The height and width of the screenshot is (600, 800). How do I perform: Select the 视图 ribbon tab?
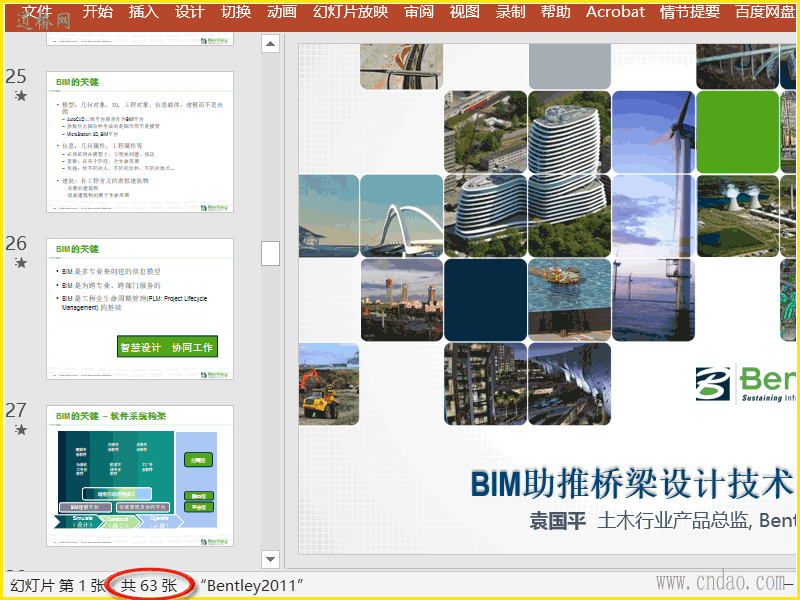click(x=464, y=11)
